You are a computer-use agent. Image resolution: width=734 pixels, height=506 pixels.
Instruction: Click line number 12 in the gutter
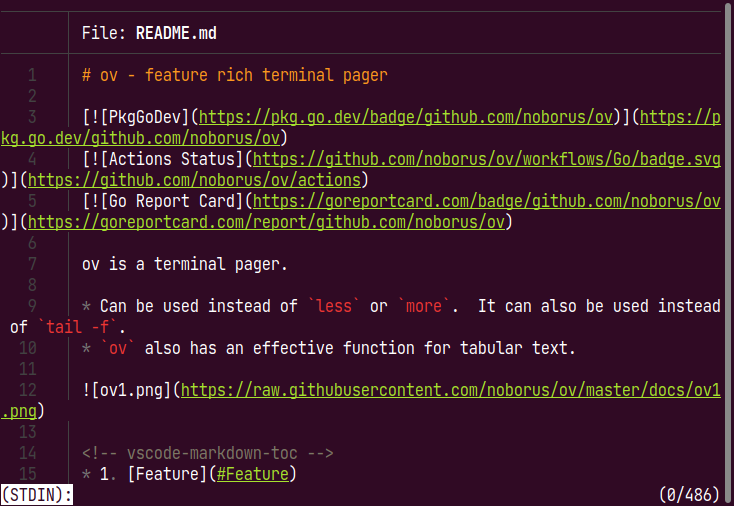[x=28, y=390]
